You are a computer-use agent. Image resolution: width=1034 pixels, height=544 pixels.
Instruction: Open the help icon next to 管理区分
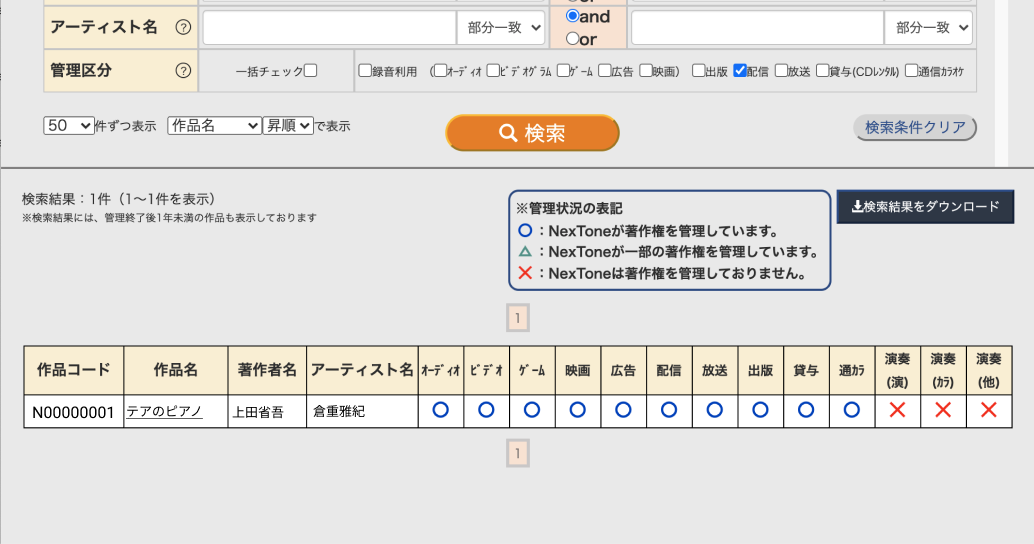(183, 71)
